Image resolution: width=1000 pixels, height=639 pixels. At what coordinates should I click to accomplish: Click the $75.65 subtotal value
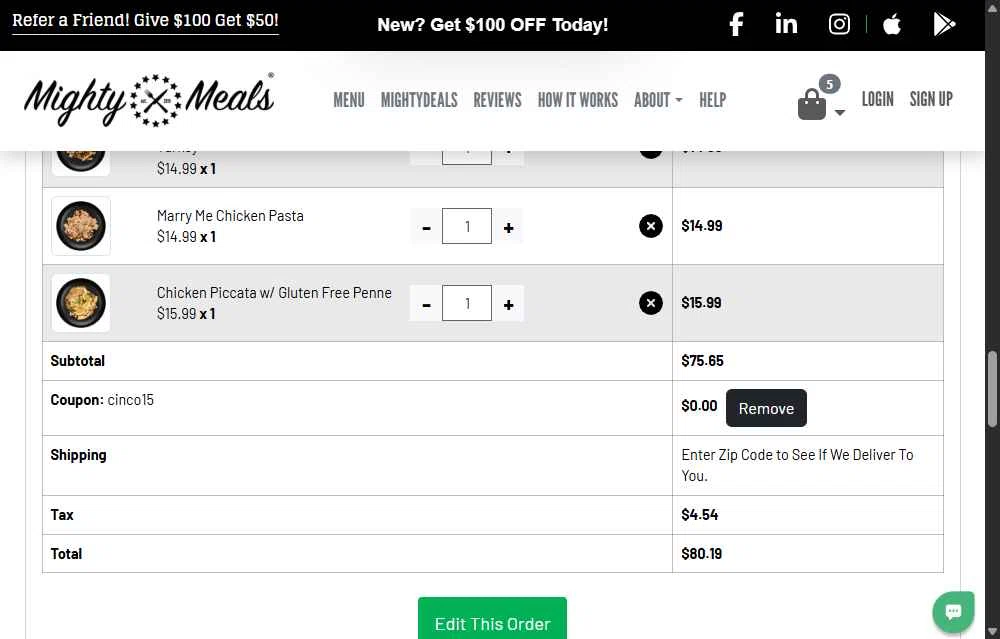click(702, 361)
